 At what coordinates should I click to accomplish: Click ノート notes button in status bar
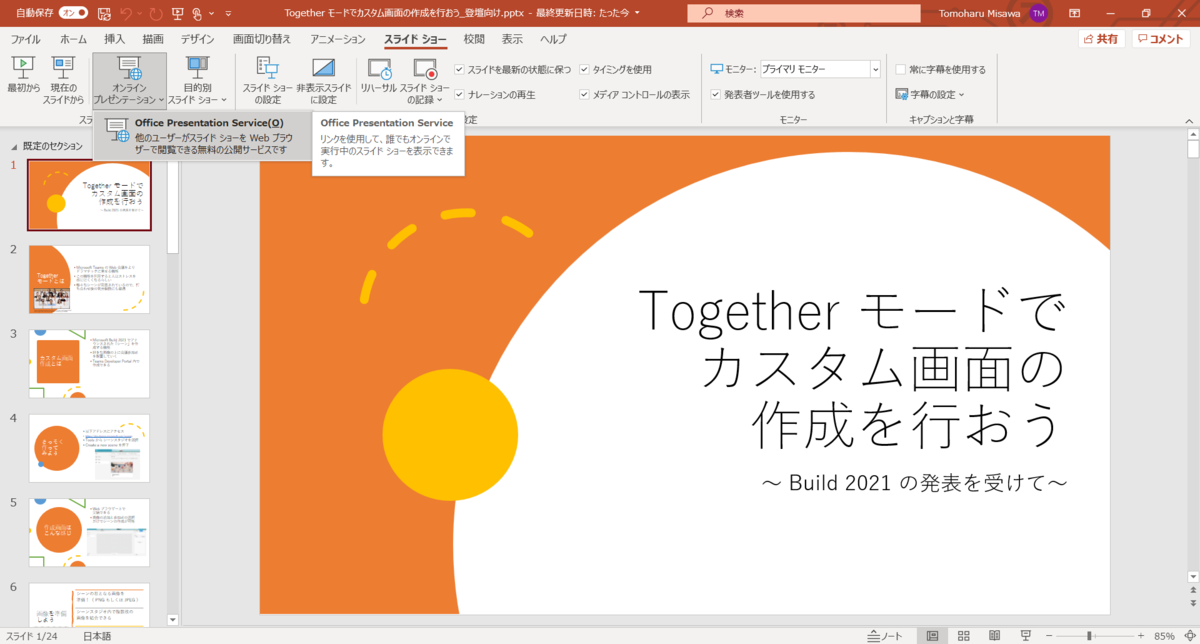click(885, 636)
